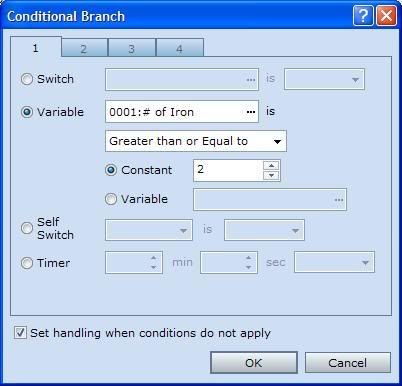Screen dimensions: 402x386
Task: Switch to tab 2
Action: pyautogui.click(x=85, y=48)
